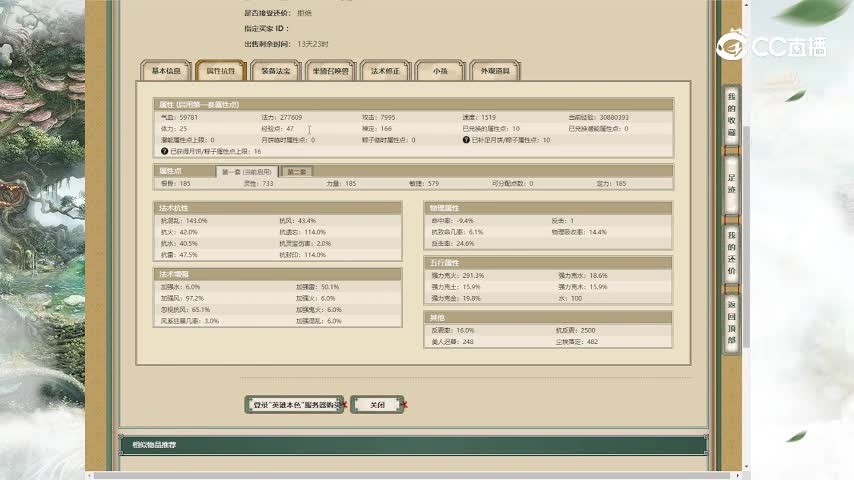Switch to the 法术修正 tab
854x480 pixels.
(x=385, y=71)
